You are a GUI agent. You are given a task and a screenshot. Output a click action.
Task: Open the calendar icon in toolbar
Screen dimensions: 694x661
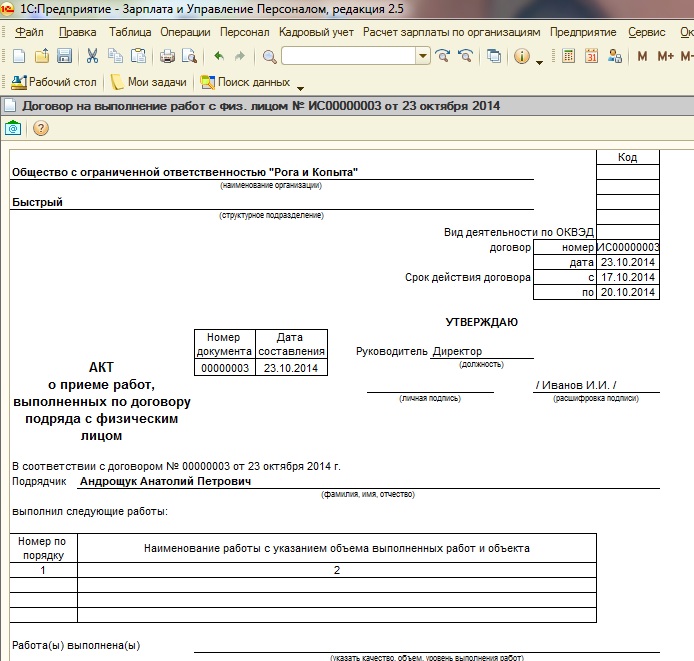point(591,56)
